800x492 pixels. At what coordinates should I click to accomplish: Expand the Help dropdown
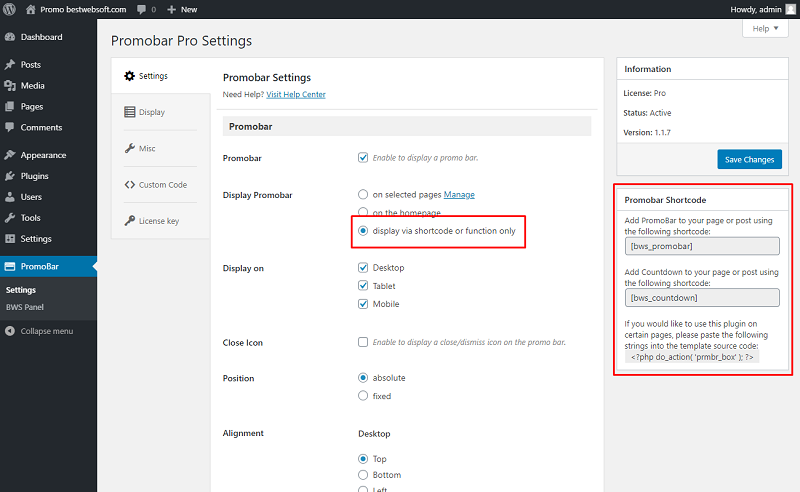[765, 29]
